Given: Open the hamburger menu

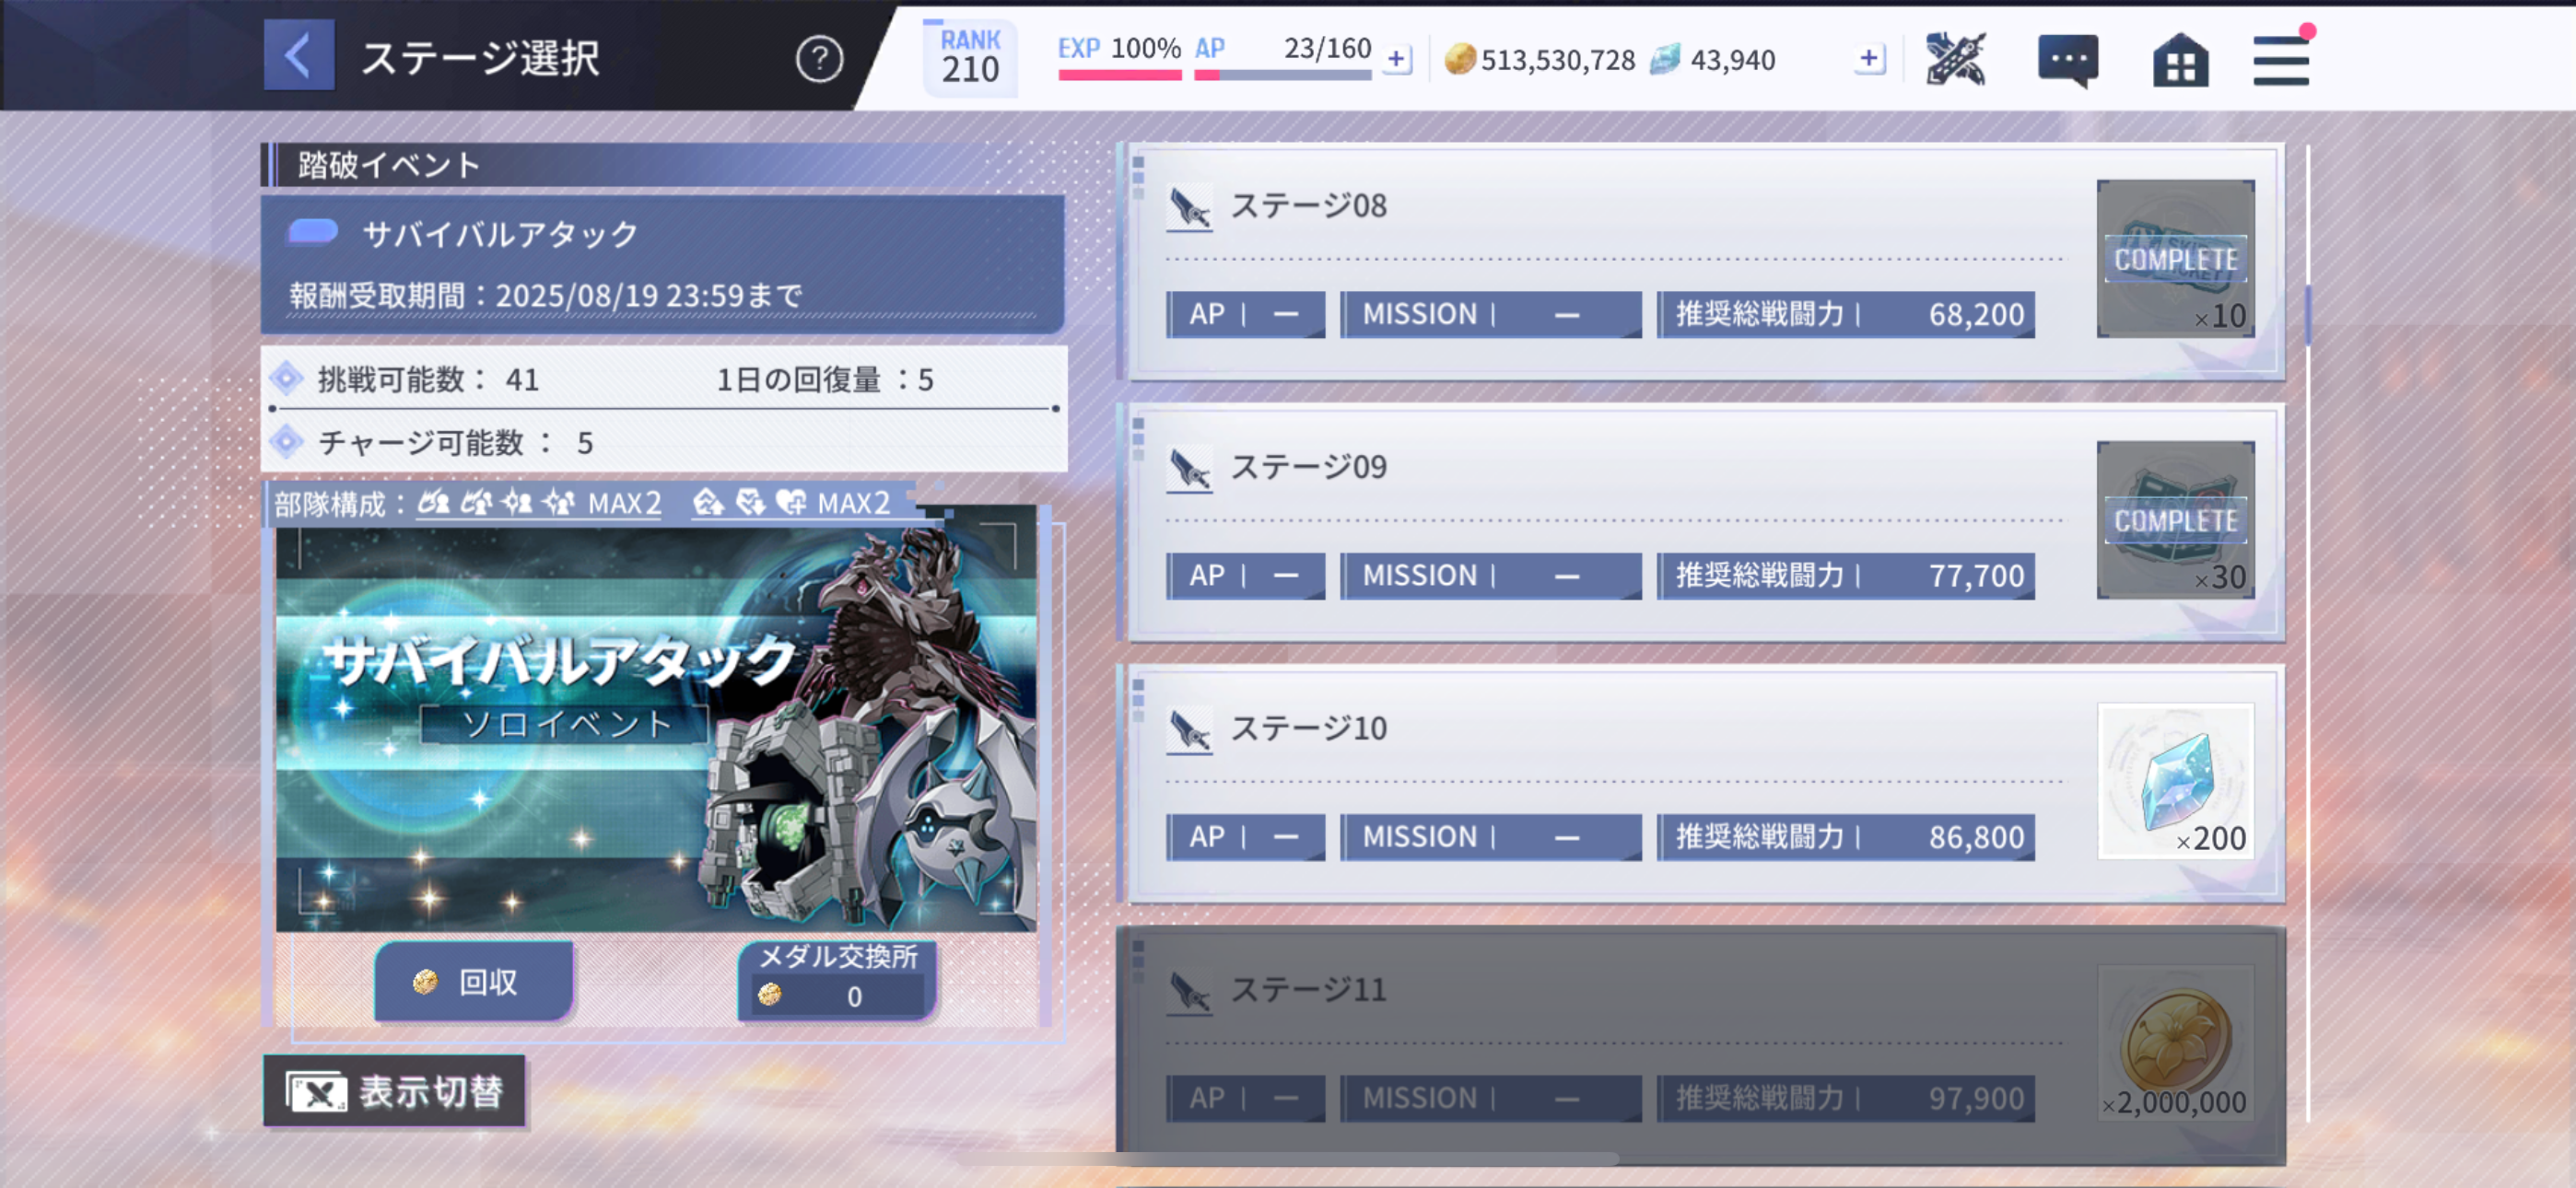Looking at the screenshot, I should click(x=2280, y=61).
